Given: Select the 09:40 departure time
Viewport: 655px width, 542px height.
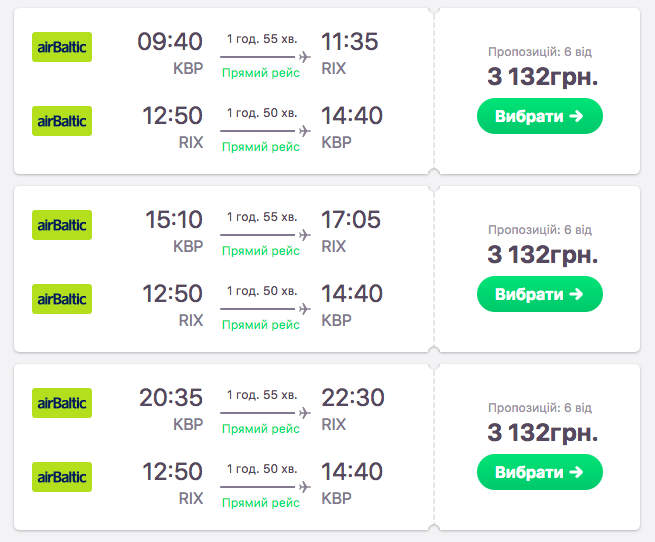Looking at the screenshot, I should (170, 42).
